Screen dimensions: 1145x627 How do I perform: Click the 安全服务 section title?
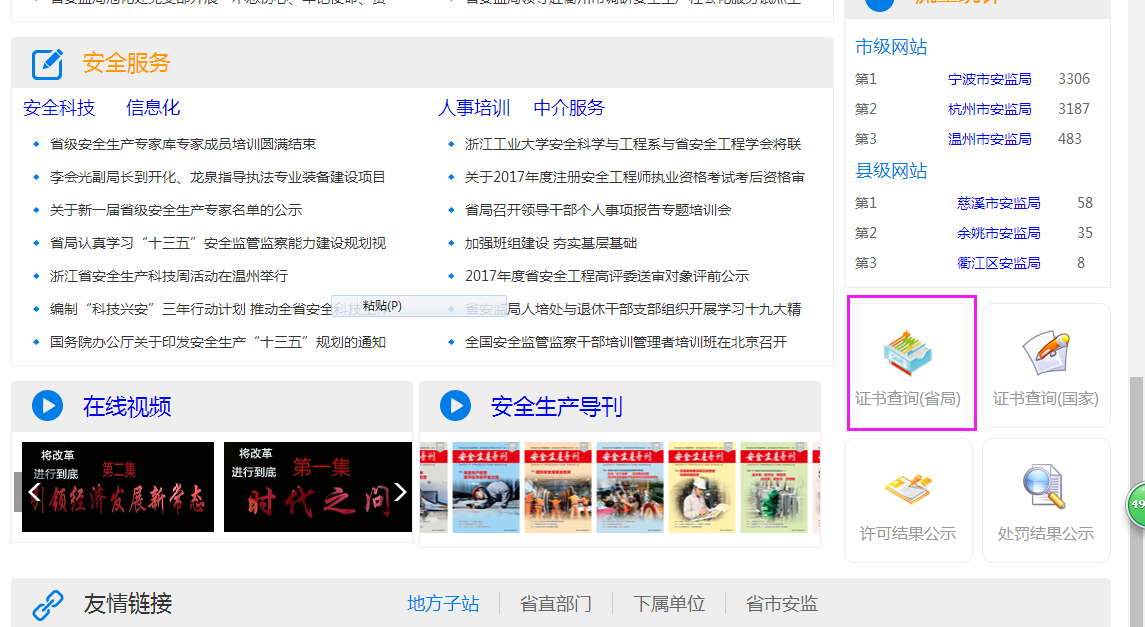tap(126, 64)
